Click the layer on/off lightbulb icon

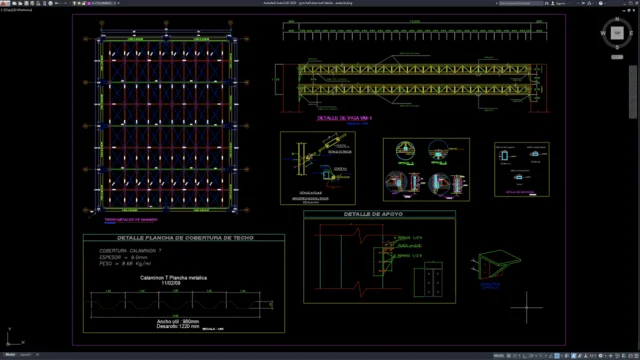coord(74,3)
